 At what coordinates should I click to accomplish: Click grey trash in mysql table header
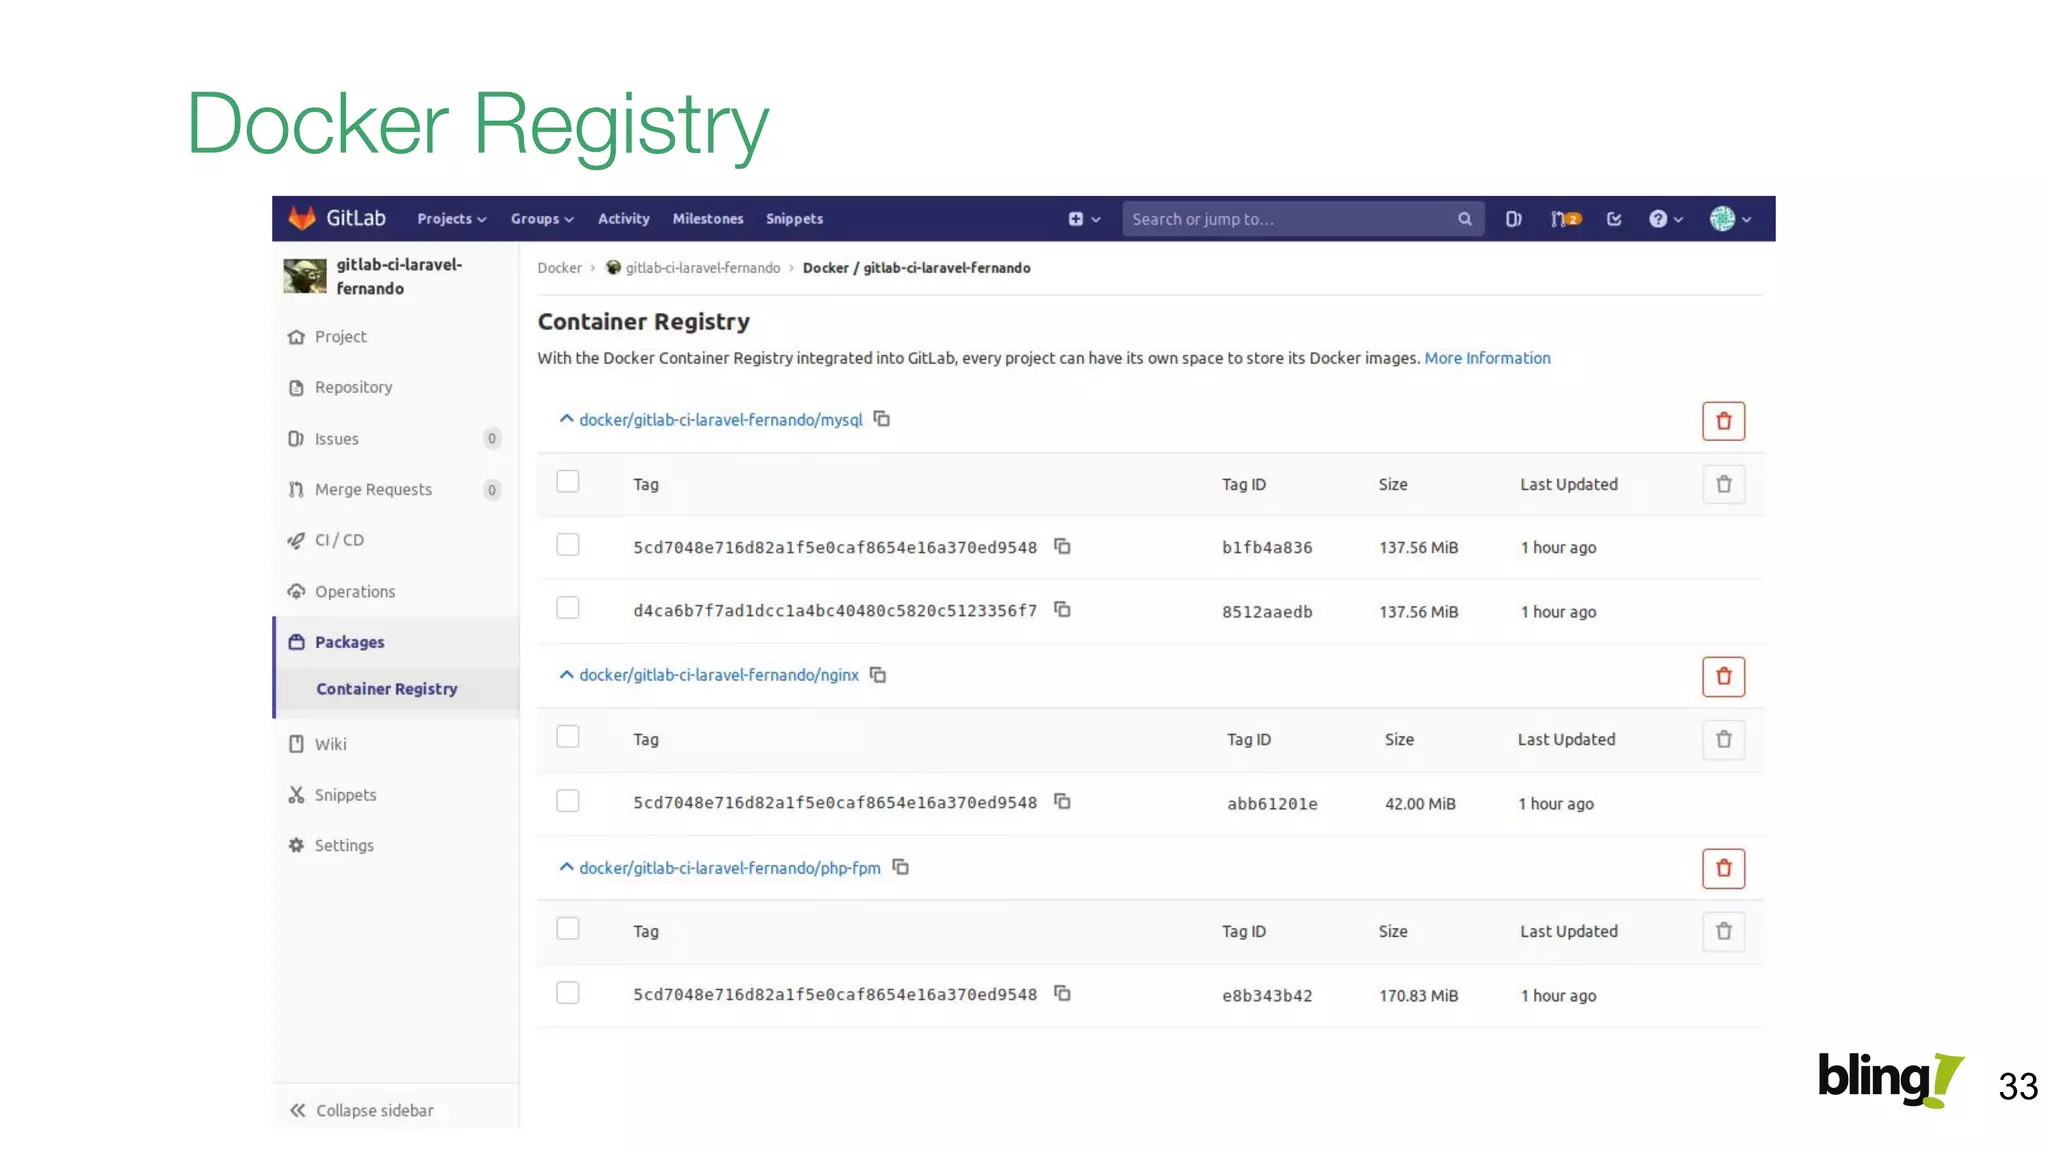point(1723,484)
